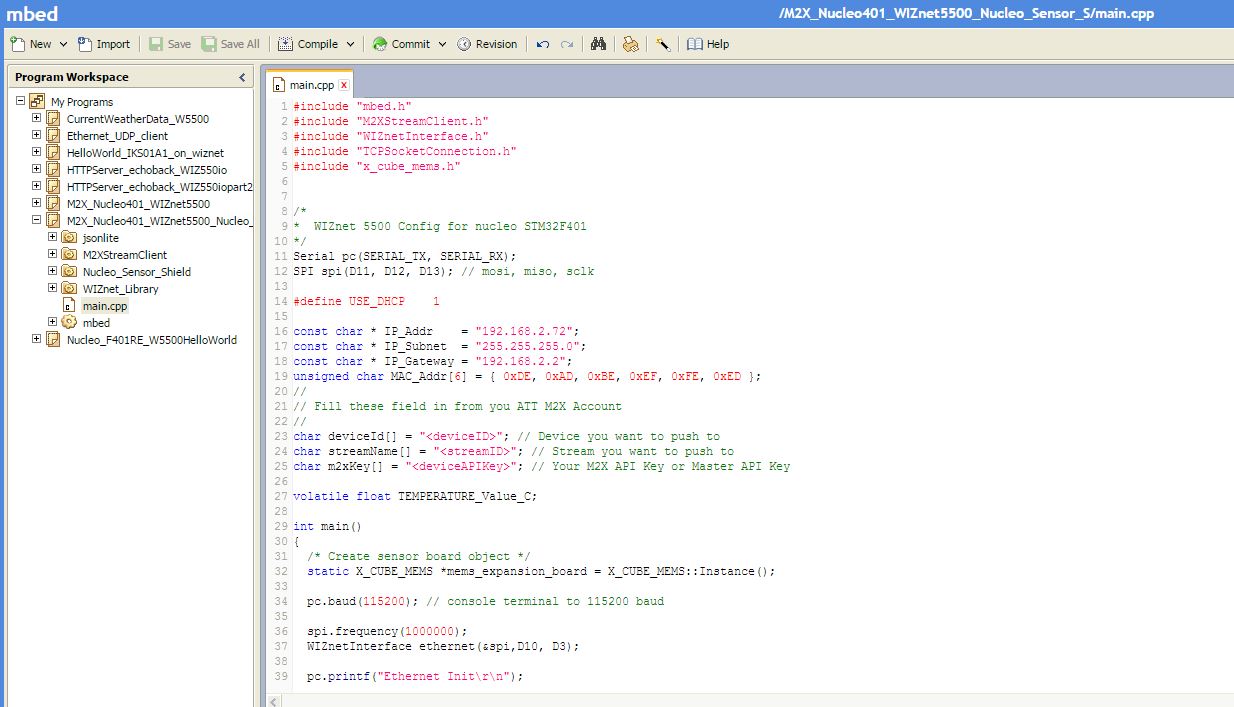This screenshot has width=1234, height=707.
Task: Open the Revision history
Action: (487, 44)
